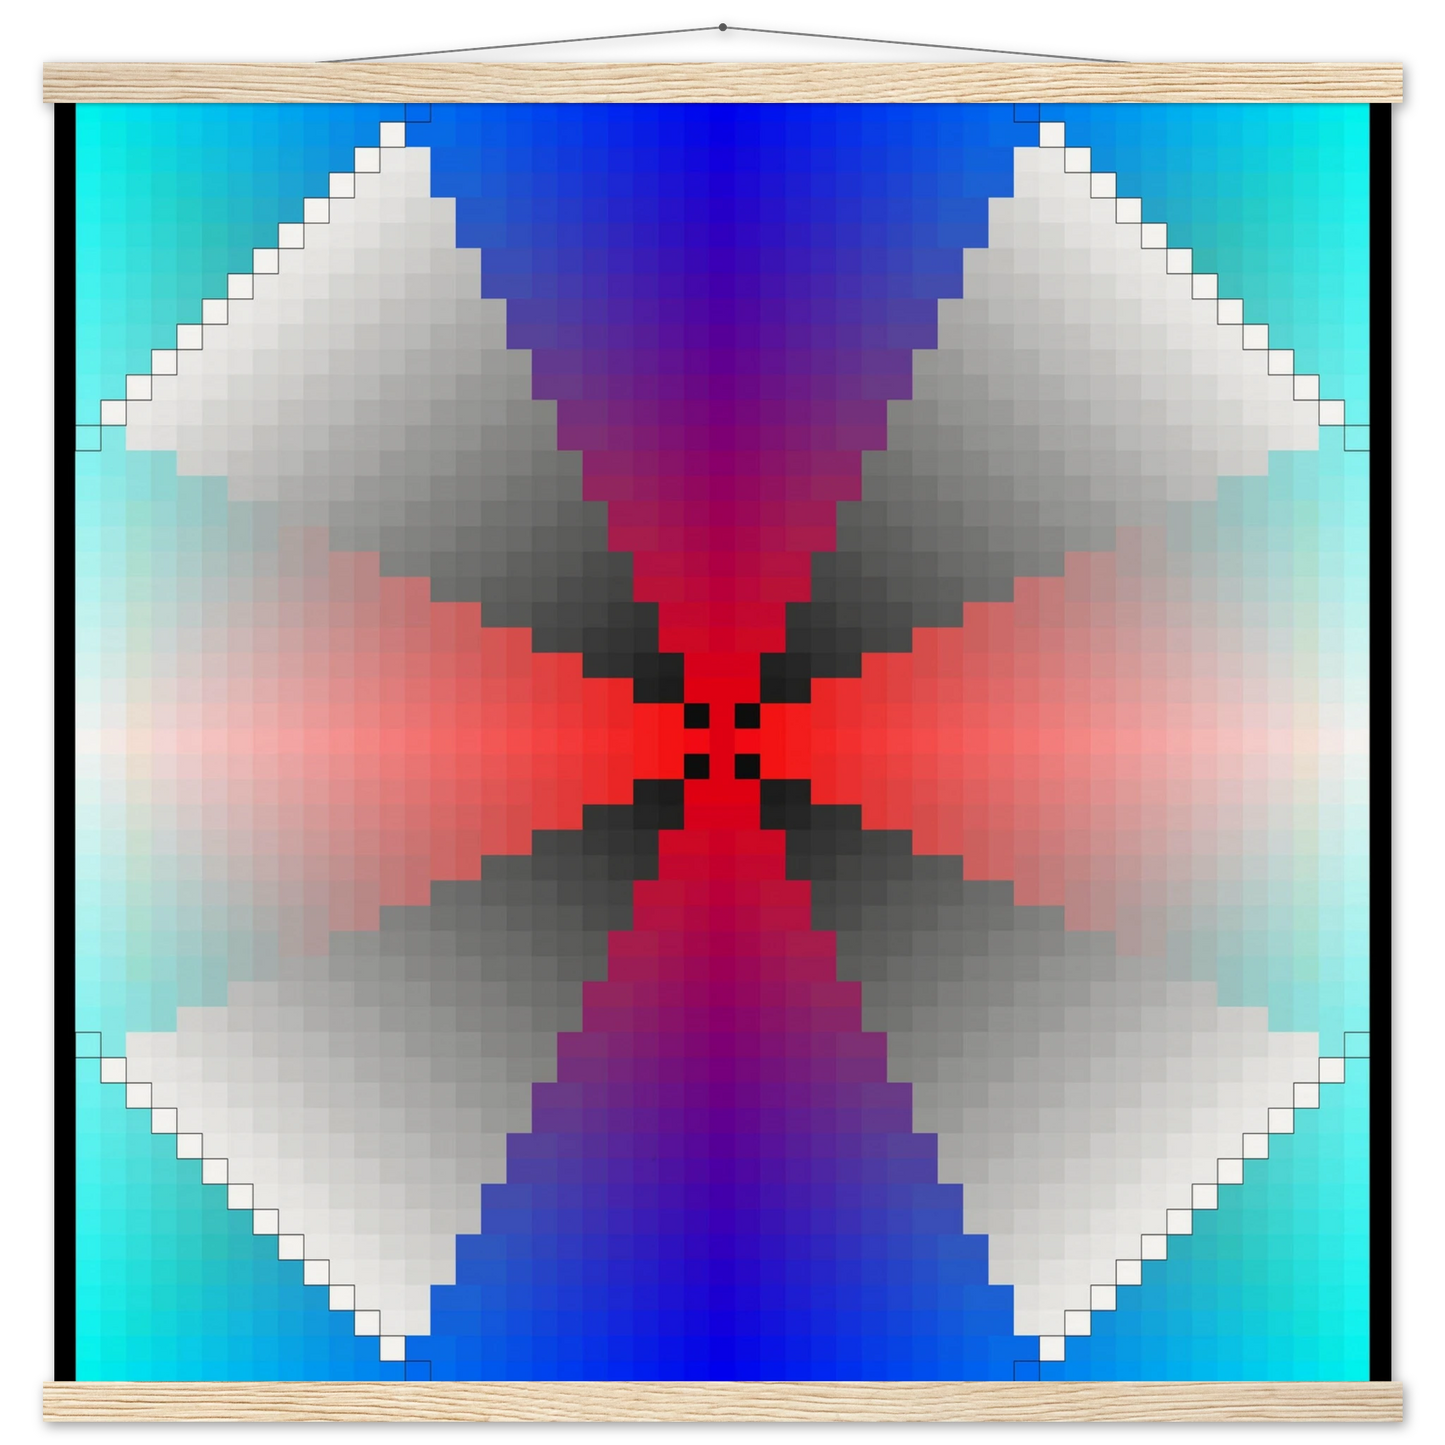
Task: Click the upper-left black center square
Action: [696, 716]
